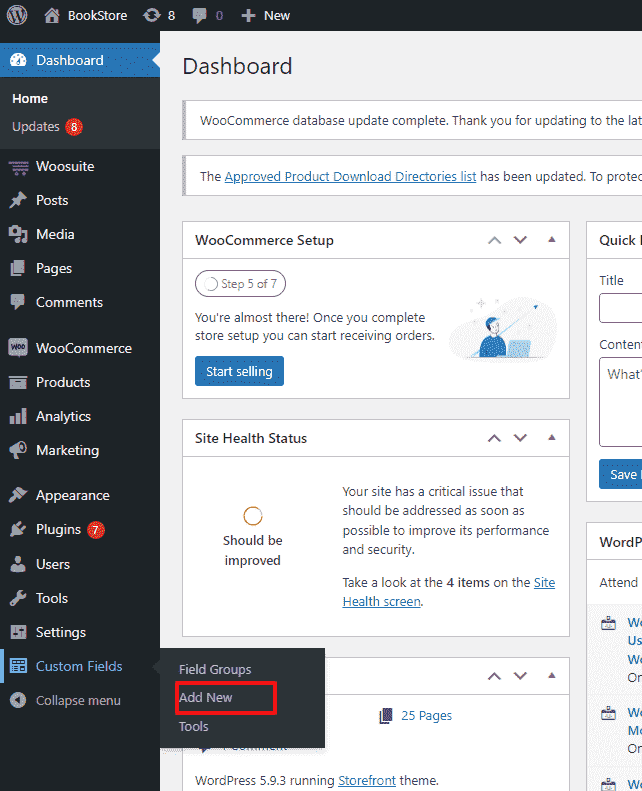Click the Updates count badge 8
This screenshot has height=791, width=642.
[x=74, y=127]
